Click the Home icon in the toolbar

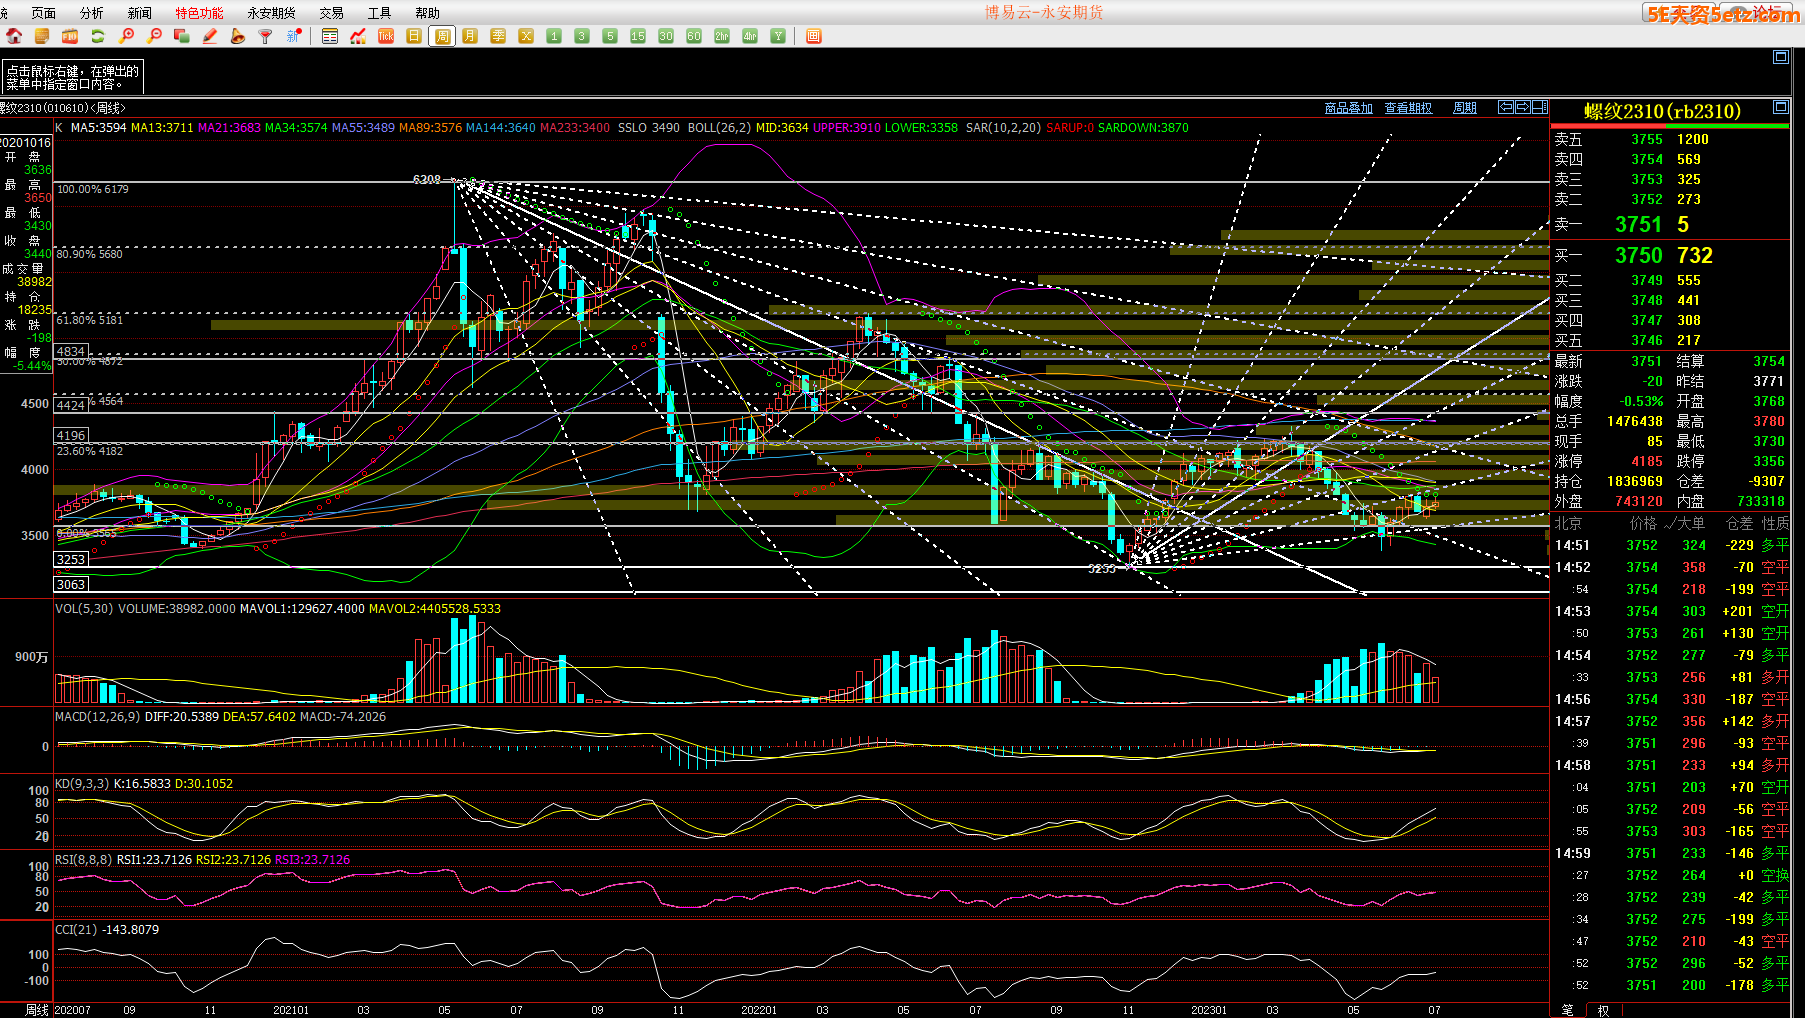coord(14,36)
